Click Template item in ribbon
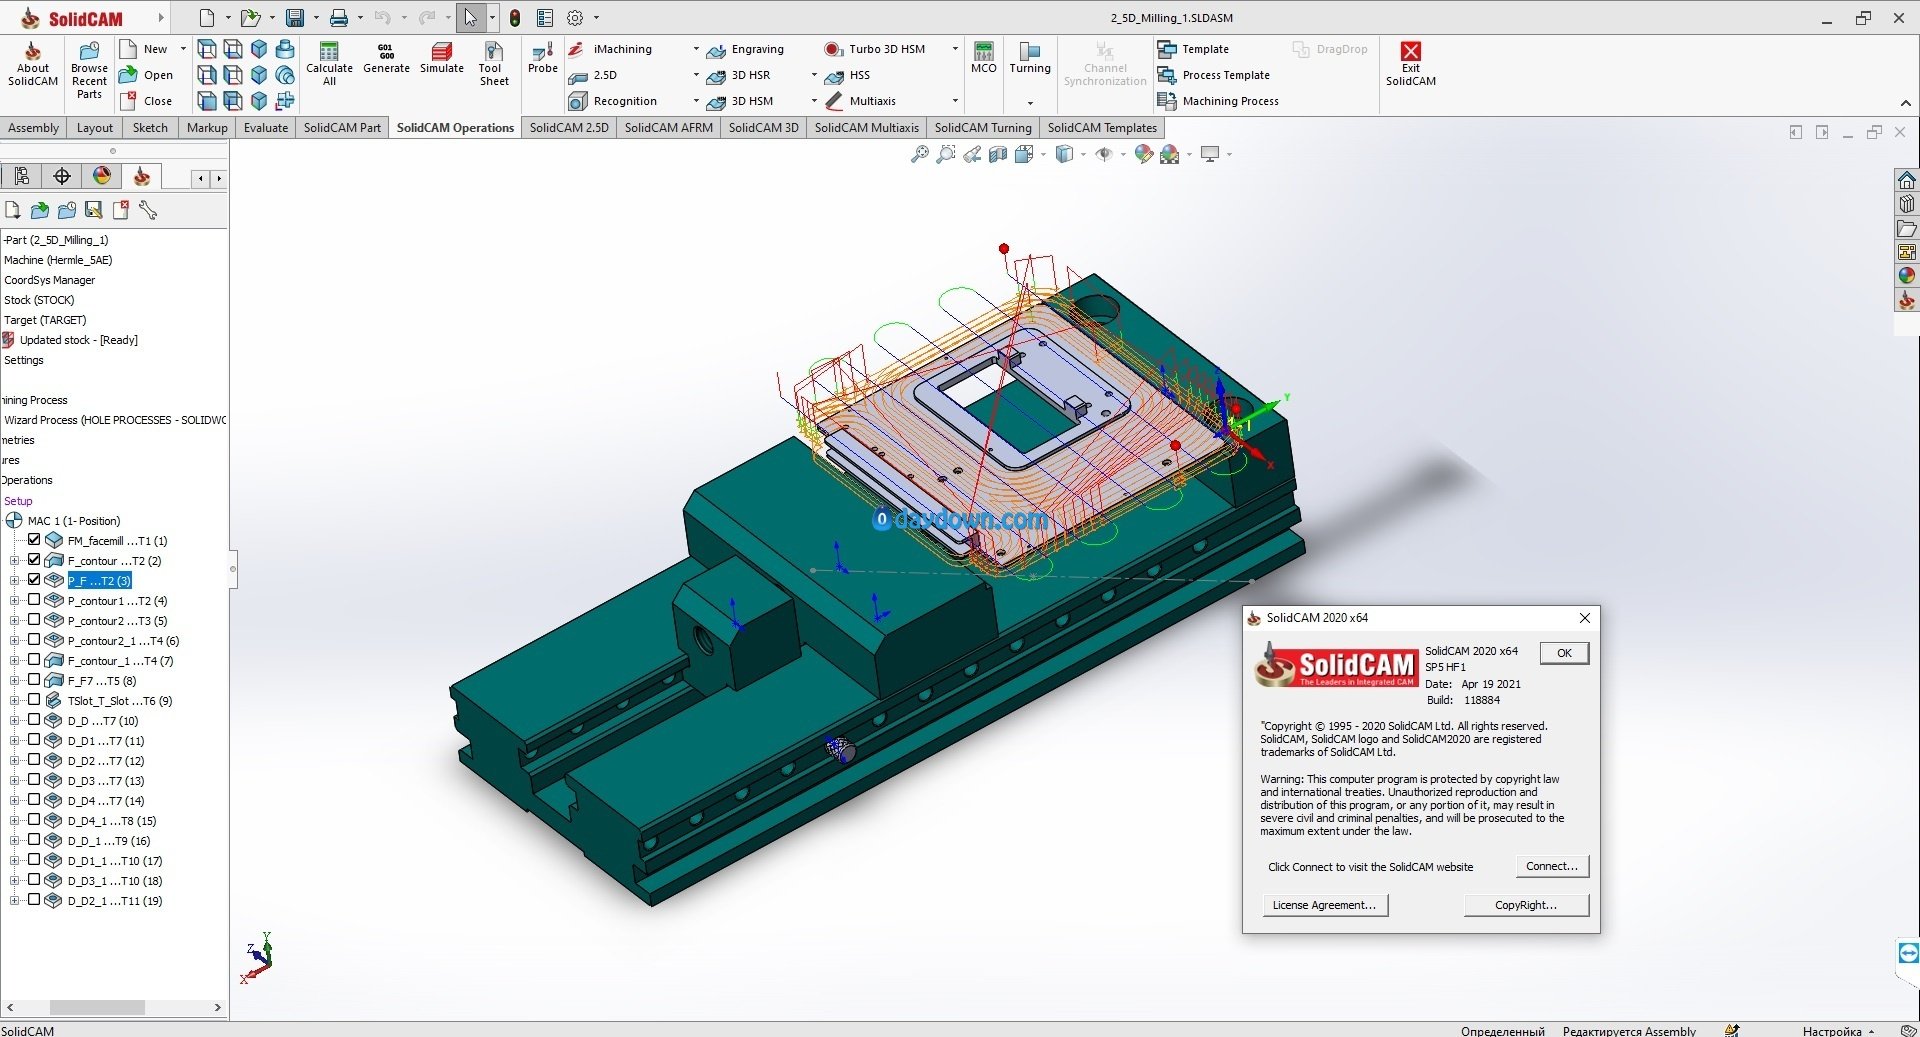 [x=1193, y=49]
